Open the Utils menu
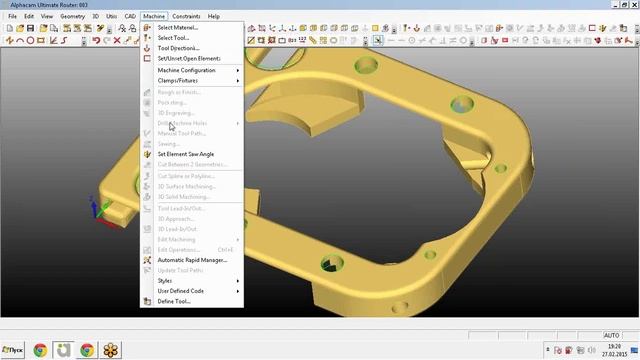 pos(112,16)
